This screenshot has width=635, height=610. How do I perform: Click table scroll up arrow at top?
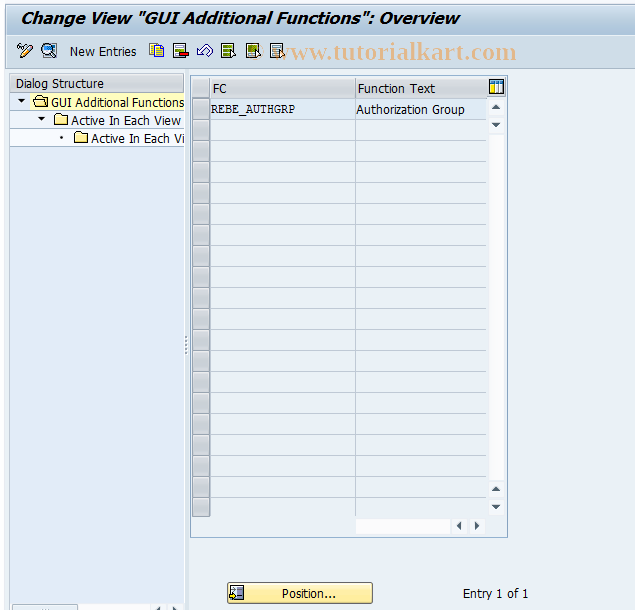point(496,107)
